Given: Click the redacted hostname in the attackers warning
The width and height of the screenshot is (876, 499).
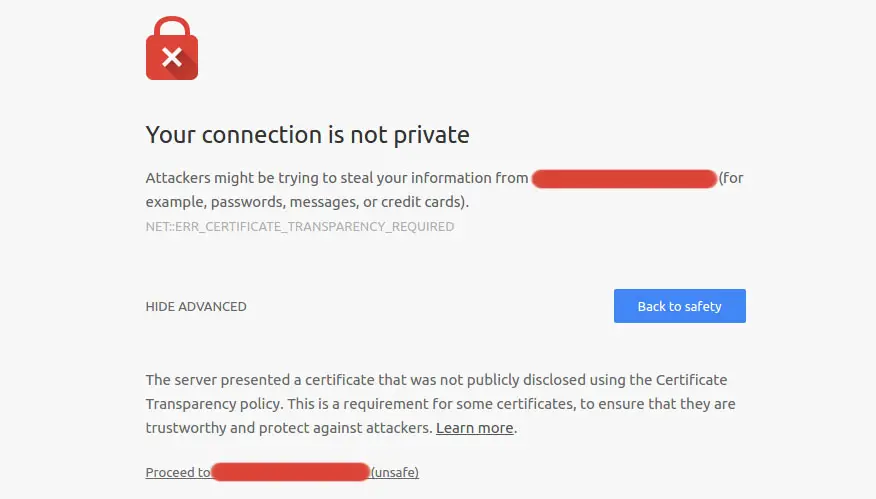Looking at the screenshot, I should coord(624,179).
